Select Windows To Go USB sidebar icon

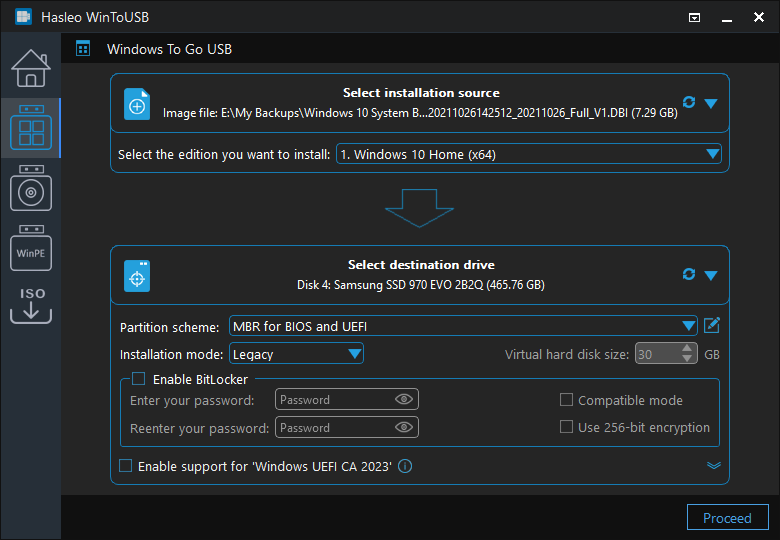click(x=31, y=127)
